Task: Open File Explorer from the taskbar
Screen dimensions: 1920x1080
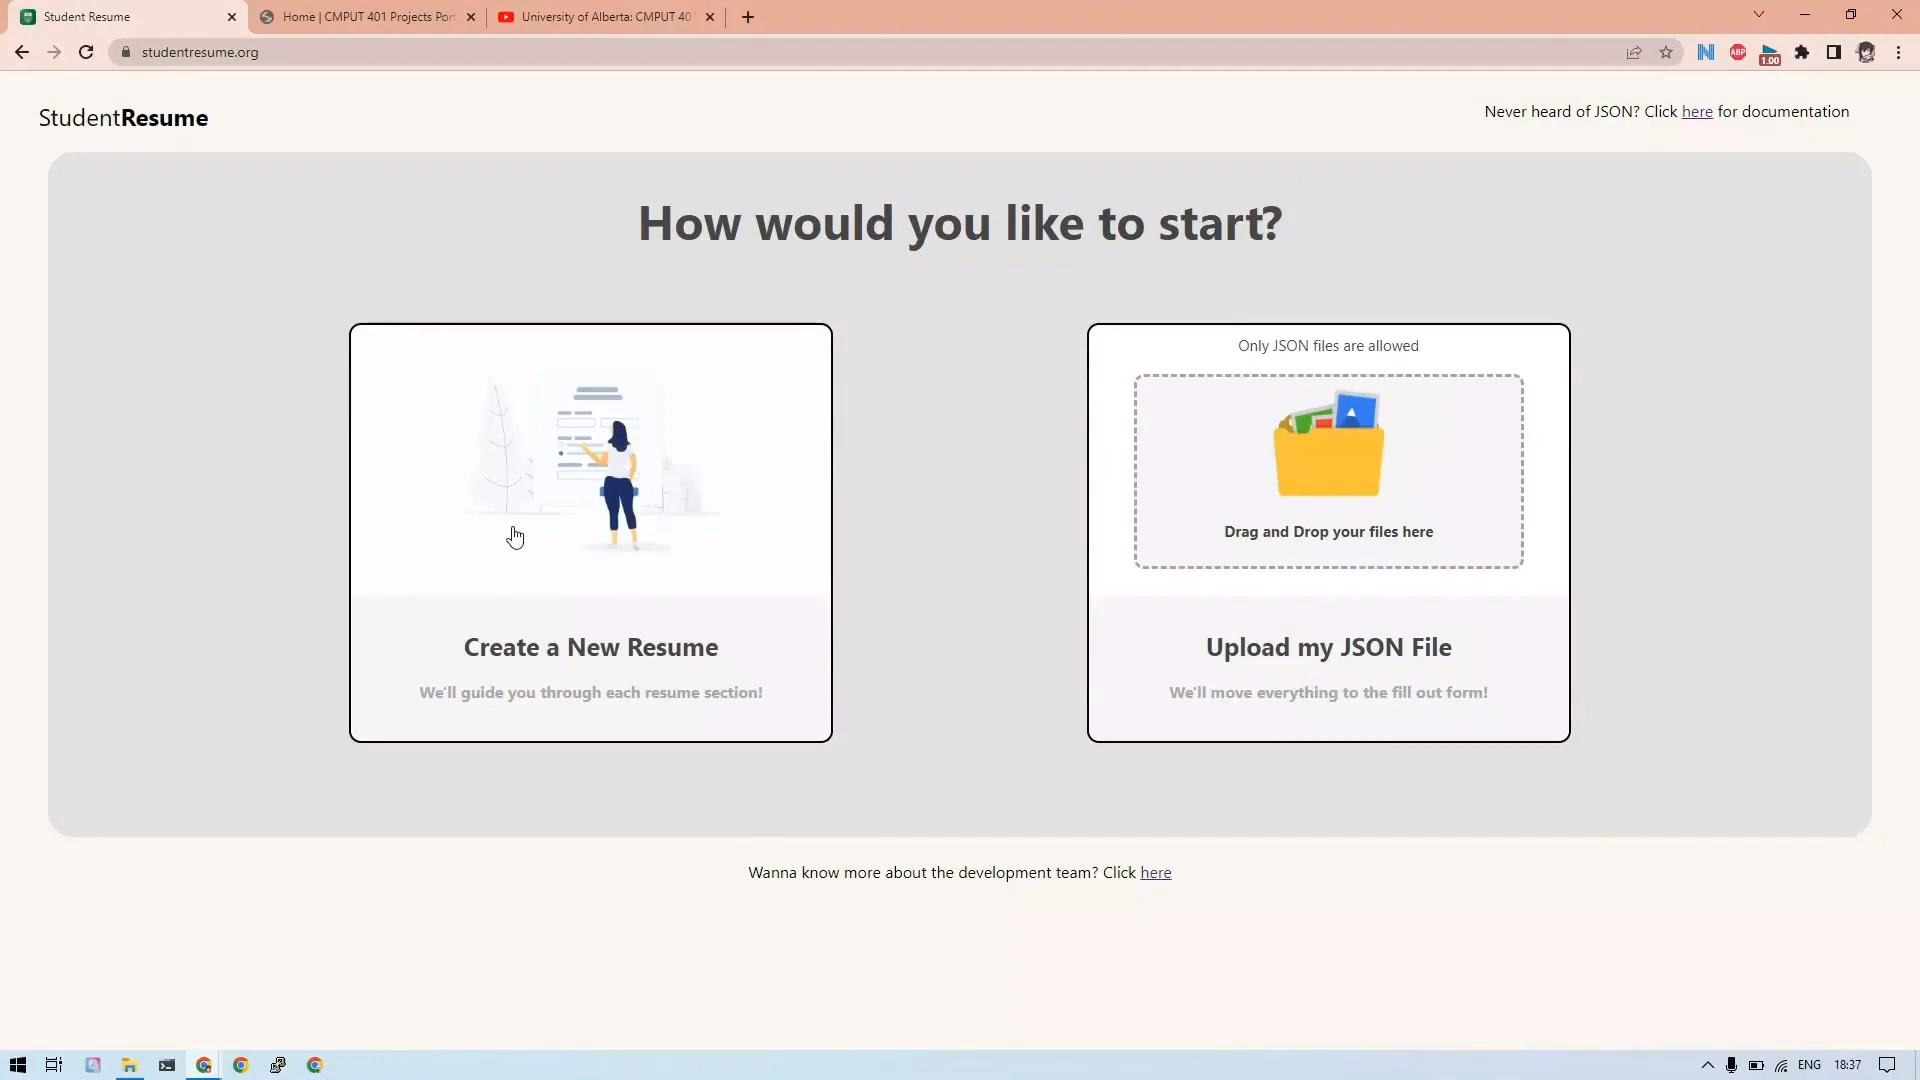Action: pyautogui.click(x=129, y=1065)
